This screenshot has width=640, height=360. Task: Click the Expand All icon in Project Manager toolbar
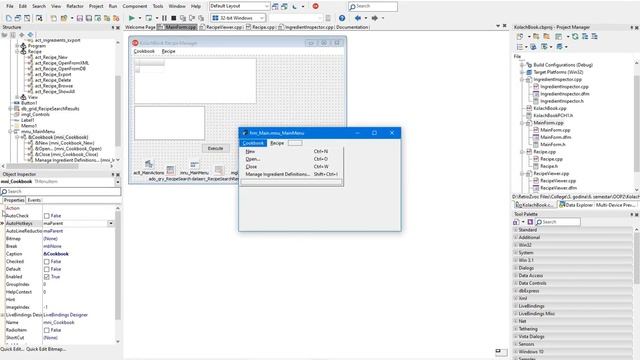point(585,36)
